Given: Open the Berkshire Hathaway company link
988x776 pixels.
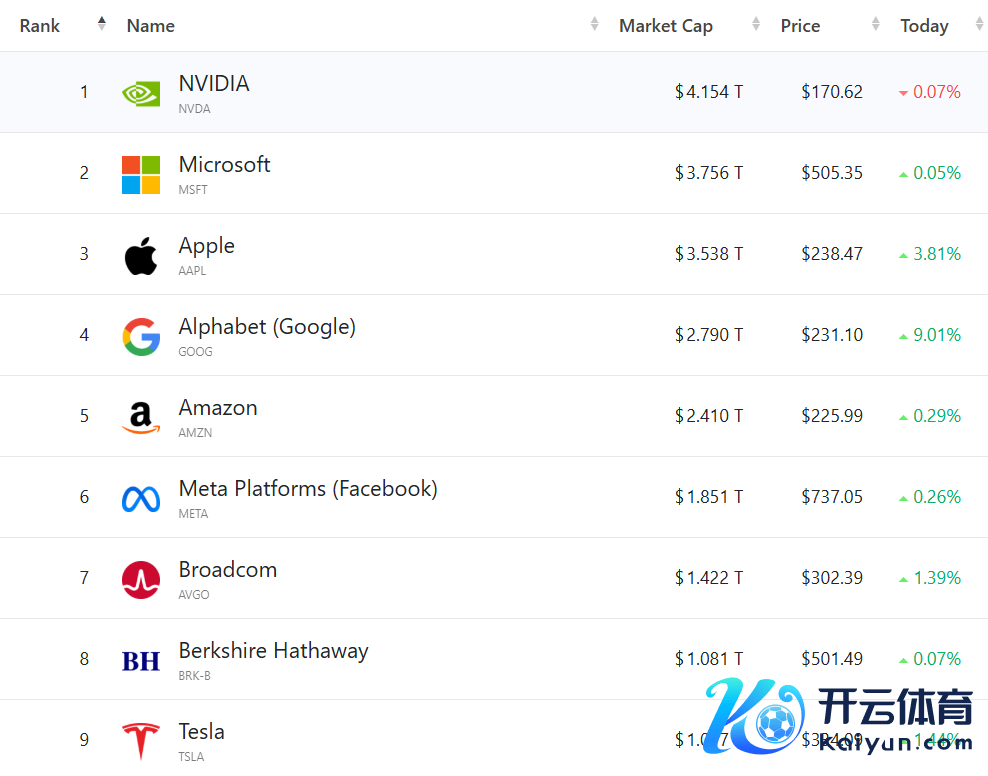Looking at the screenshot, I should point(273,651).
